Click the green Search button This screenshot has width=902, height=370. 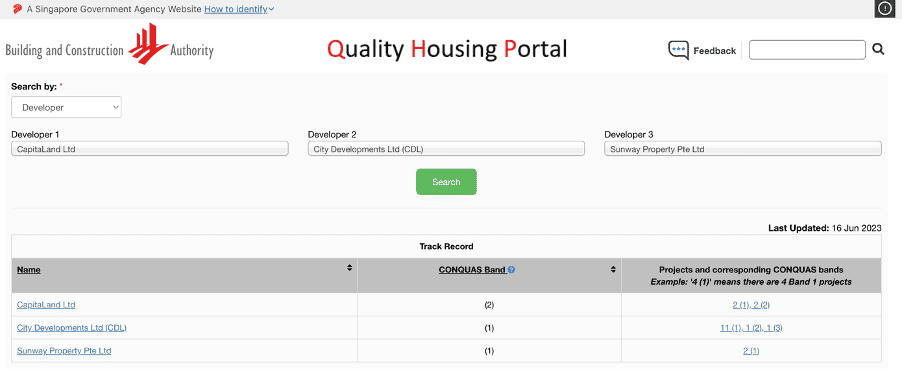(446, 182)
